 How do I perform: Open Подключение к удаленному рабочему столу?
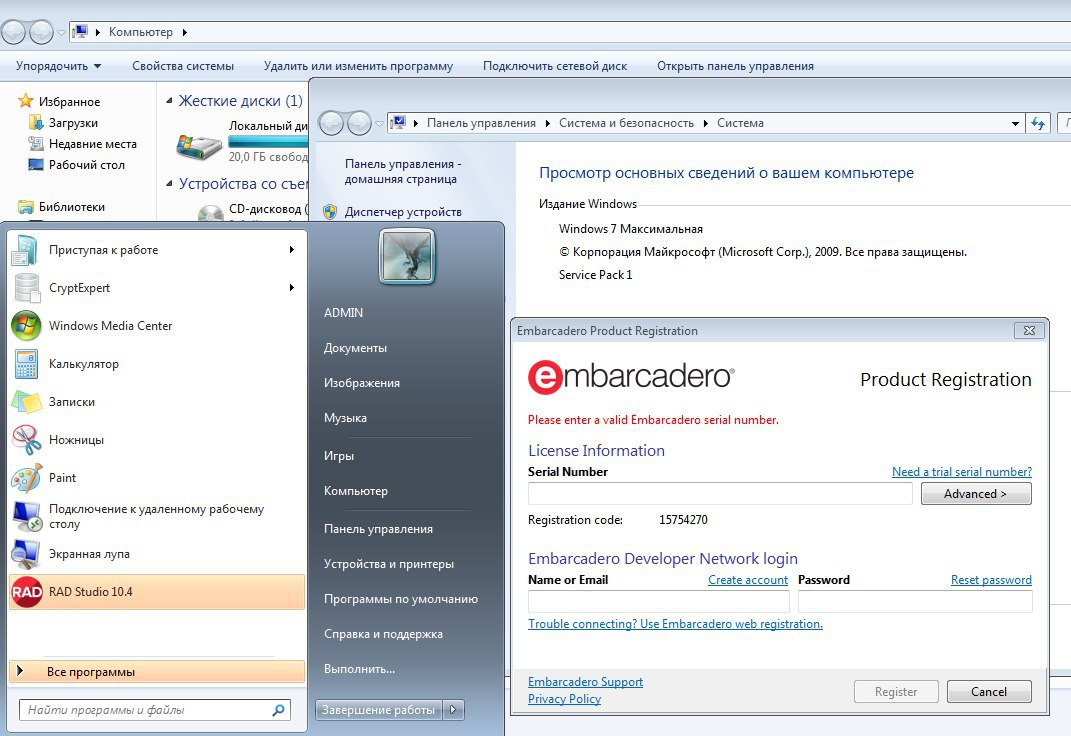pyautogui.click(x=157, y=516)
